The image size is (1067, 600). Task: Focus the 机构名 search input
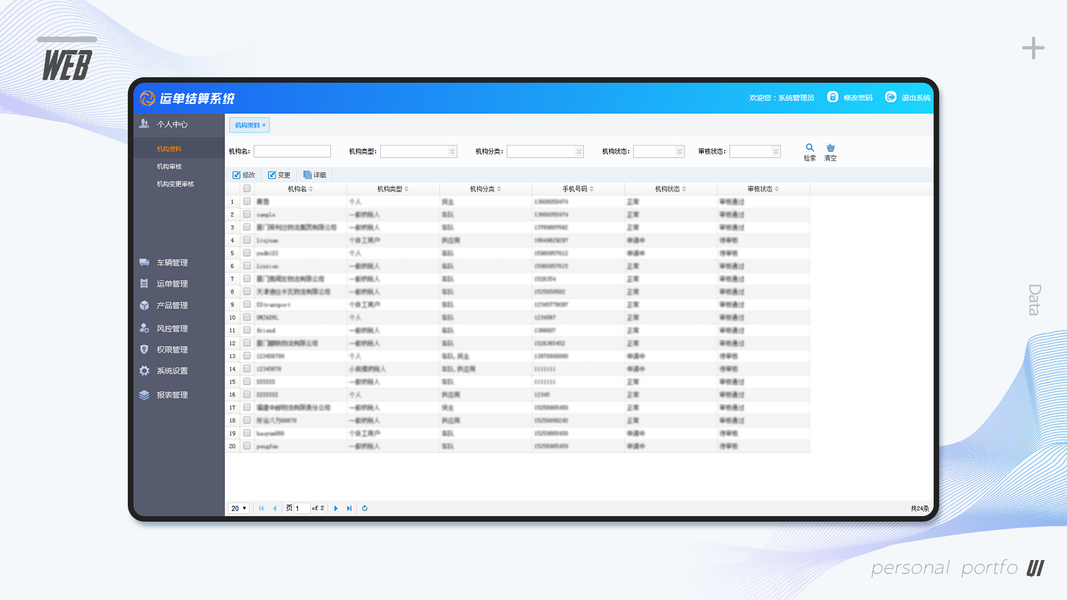[x=292, y=151]
